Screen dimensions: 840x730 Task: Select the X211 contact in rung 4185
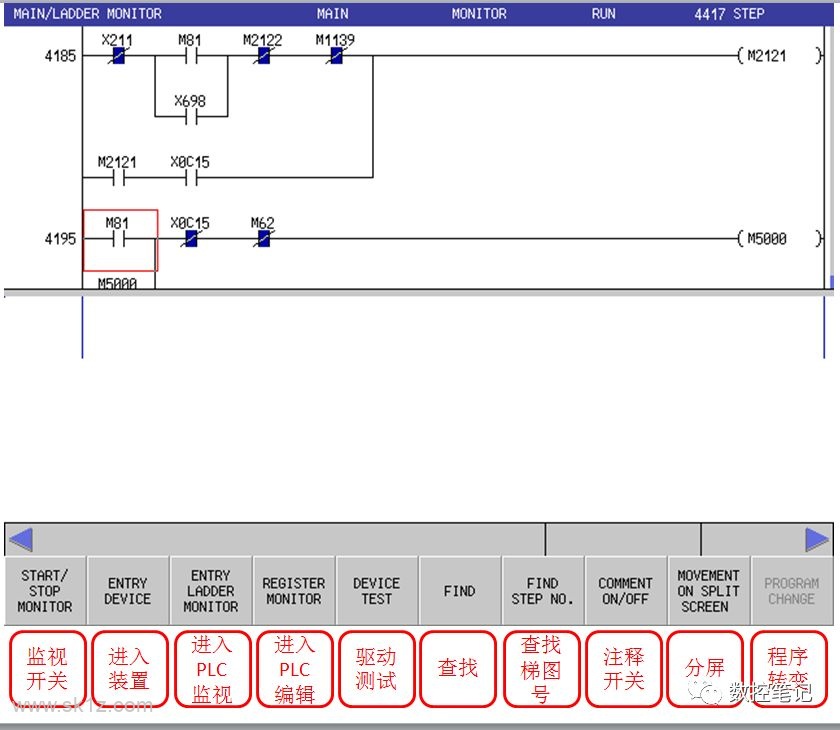tap(118, 55)
